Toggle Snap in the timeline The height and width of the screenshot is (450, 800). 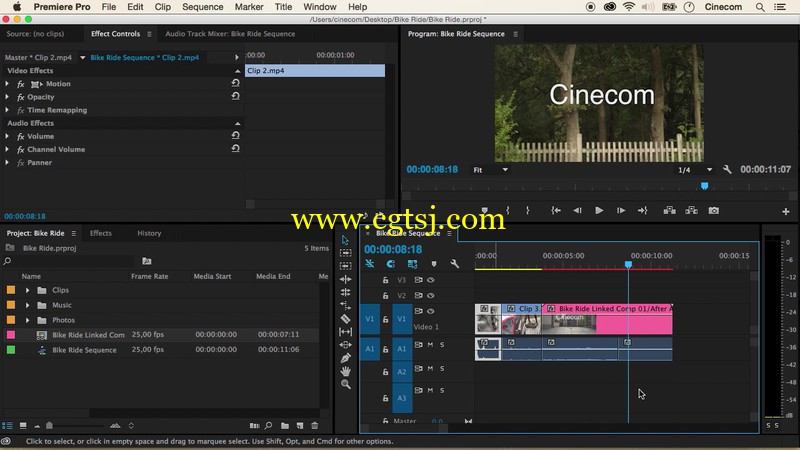tap(390, 264)
